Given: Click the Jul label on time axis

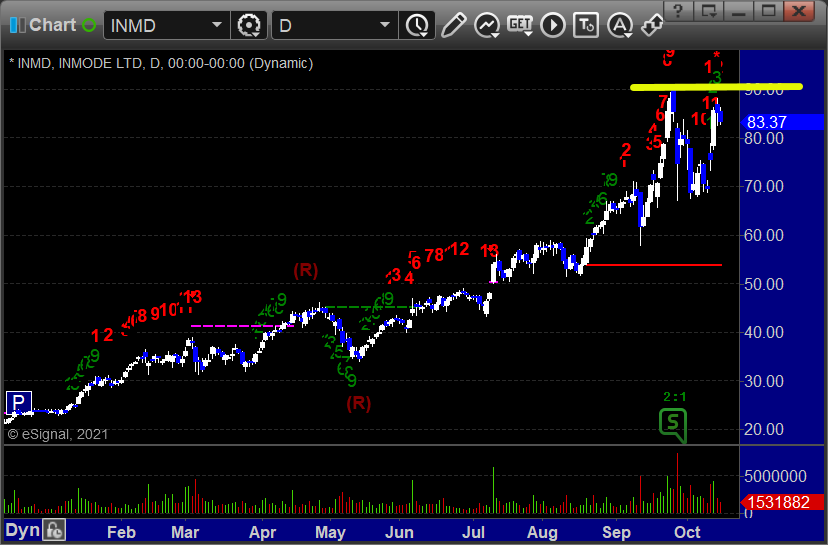Looking at the screenshot, I should coord(473,532).
